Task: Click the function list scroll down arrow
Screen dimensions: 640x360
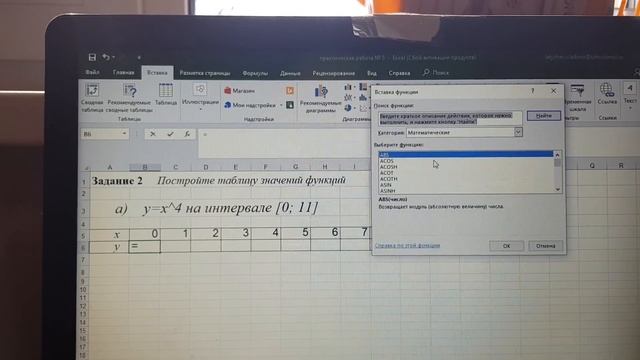Action: (557, 189)
